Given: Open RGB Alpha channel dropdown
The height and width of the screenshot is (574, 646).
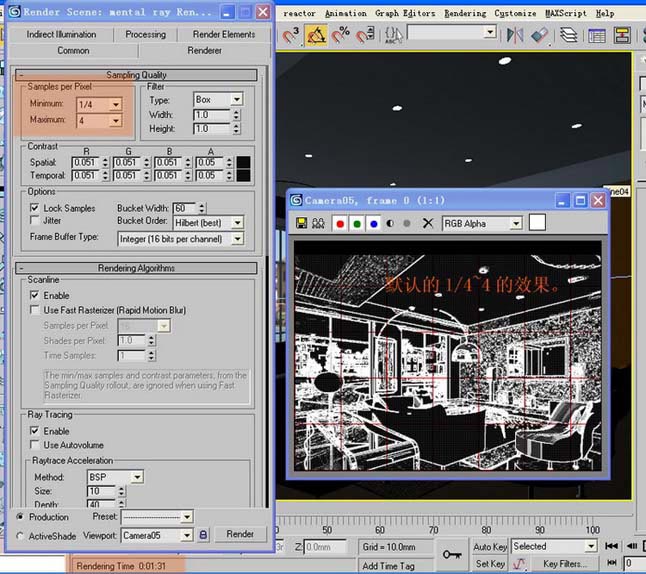Looking at the screenshot, I should [x=516, y=223].
